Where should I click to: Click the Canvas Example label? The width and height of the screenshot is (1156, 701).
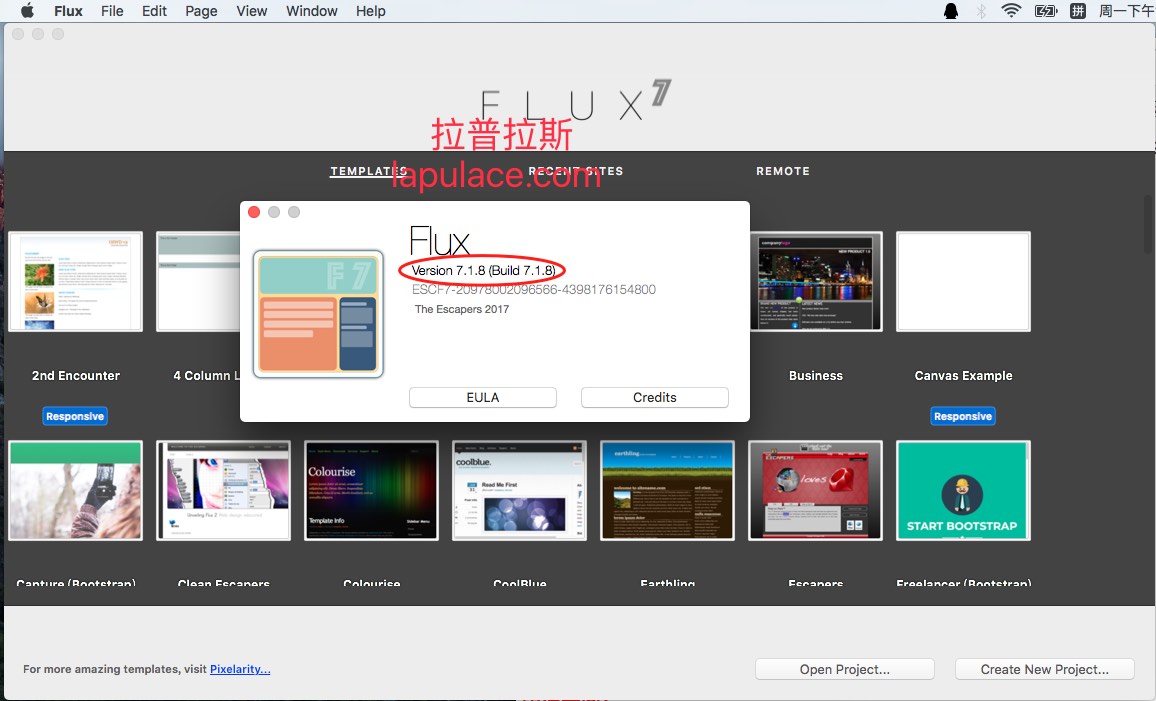[963, 376]
